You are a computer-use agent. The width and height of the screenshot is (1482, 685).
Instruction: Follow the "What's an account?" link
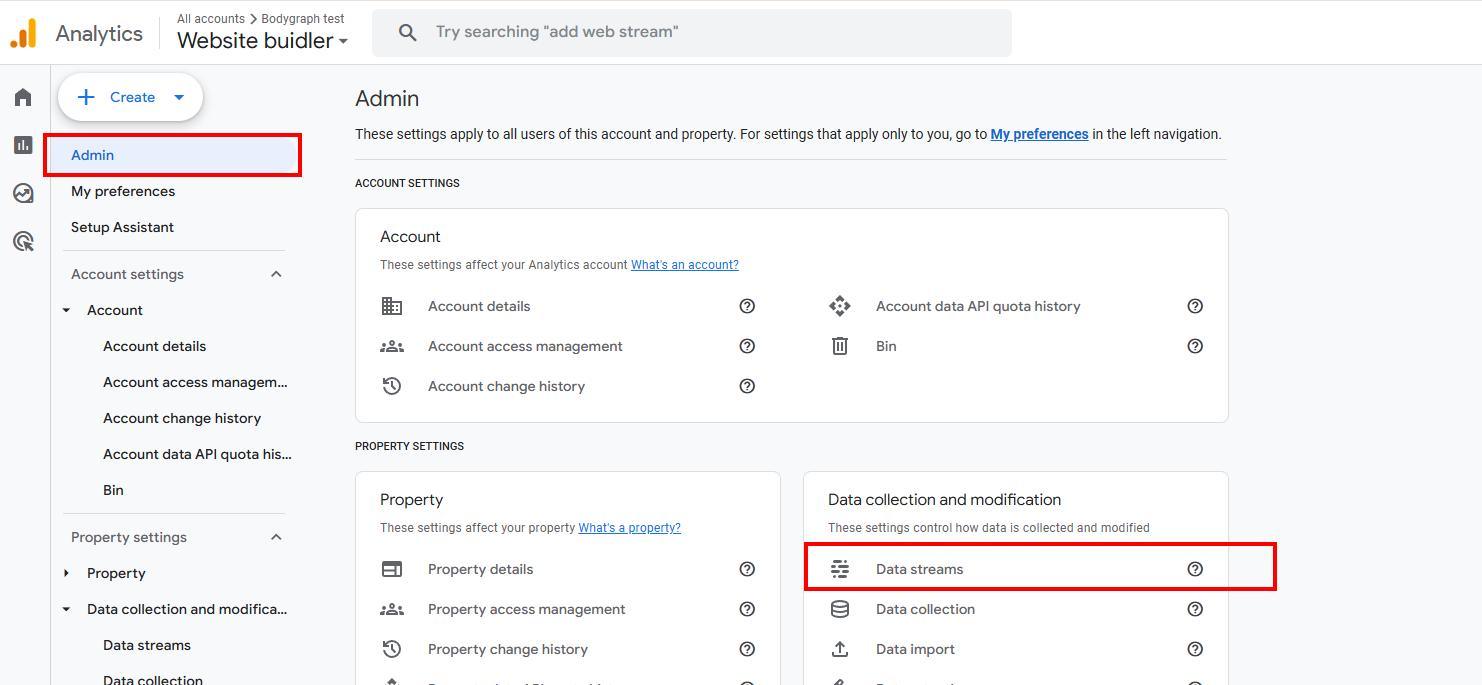684,265
